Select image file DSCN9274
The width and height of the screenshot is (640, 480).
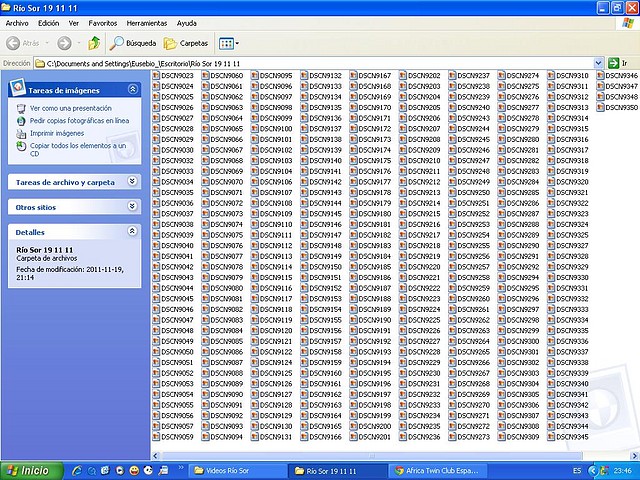(519, 76)
